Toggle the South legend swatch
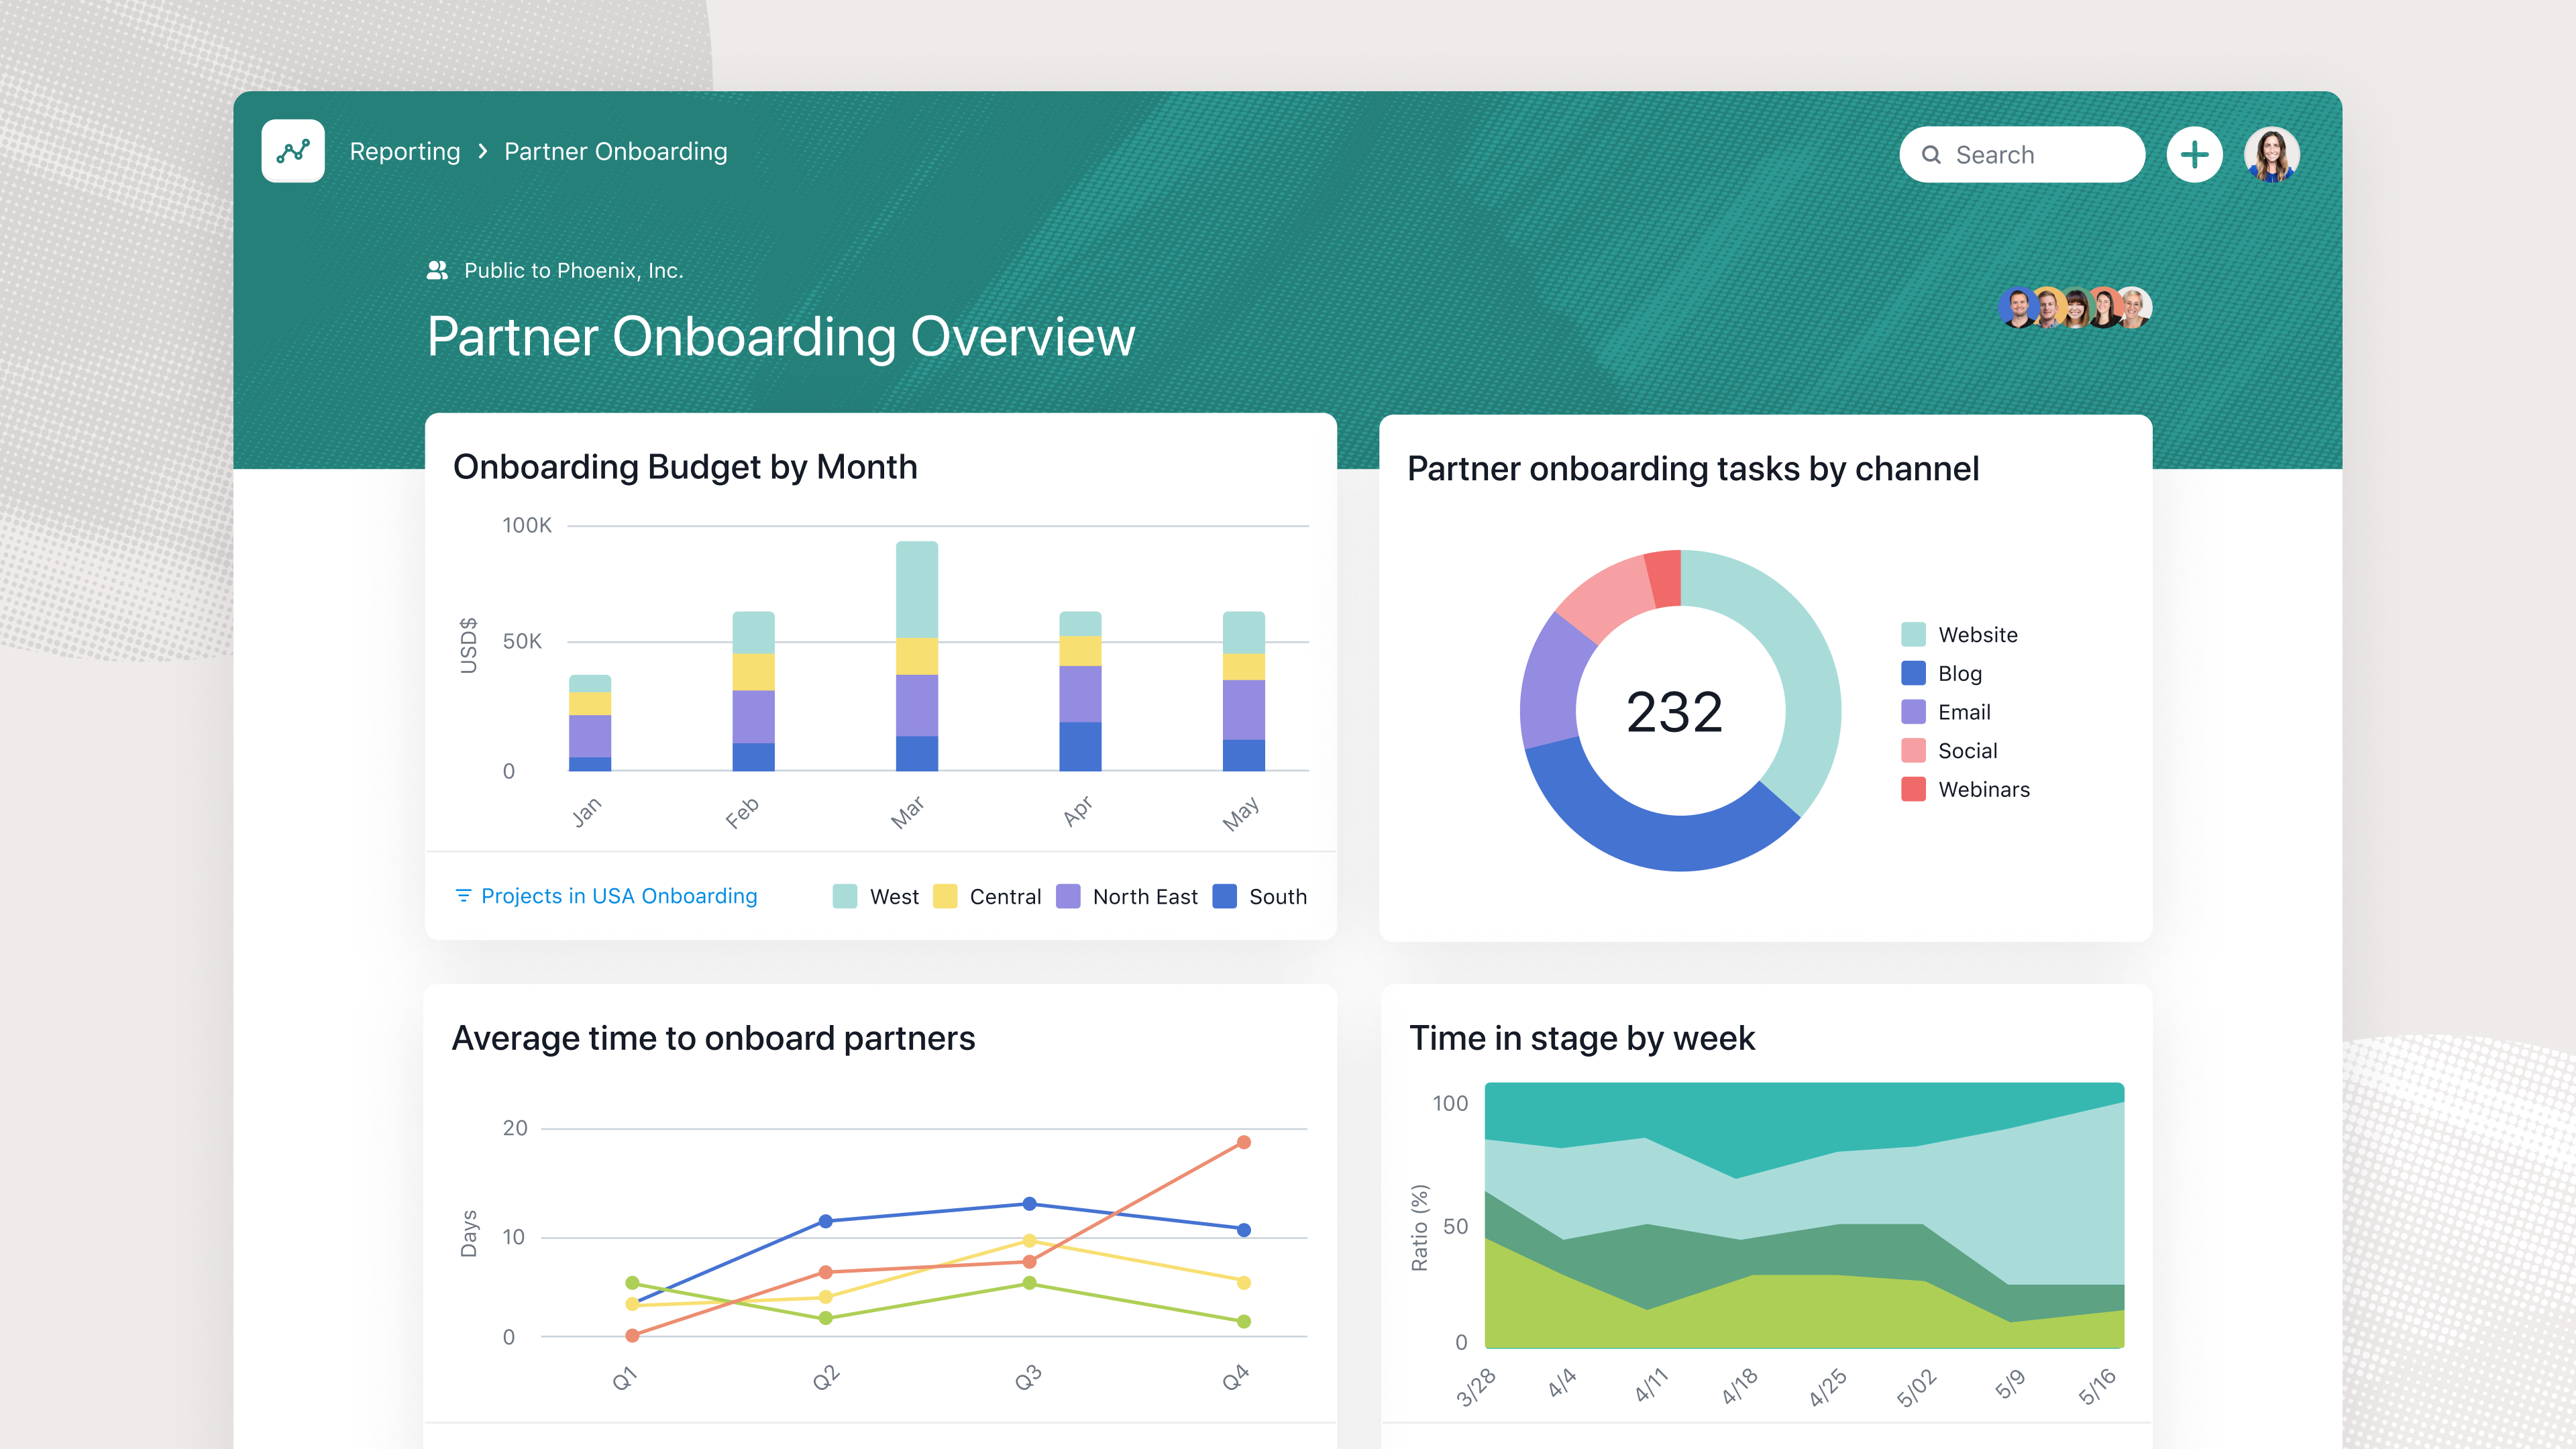The width and height of the screenshot is (2576, 1449). tap(1224, 896)
